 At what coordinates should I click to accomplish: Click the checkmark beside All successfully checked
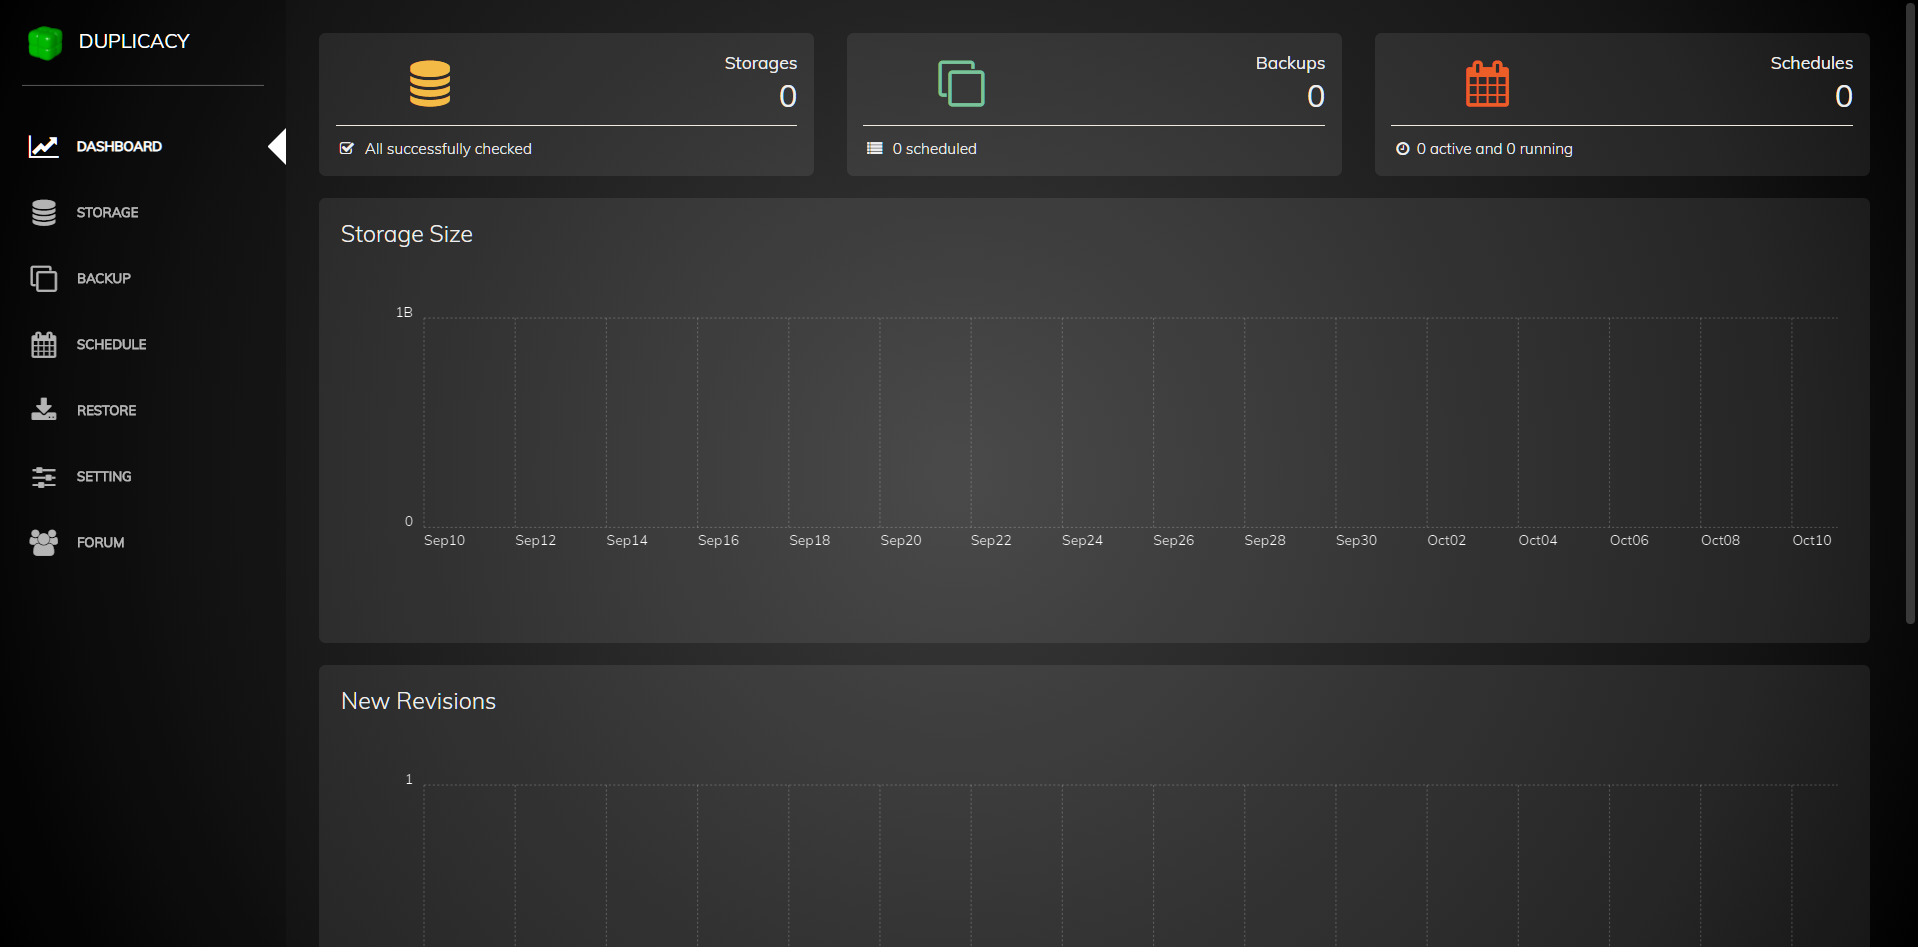[x=347, y=149]
